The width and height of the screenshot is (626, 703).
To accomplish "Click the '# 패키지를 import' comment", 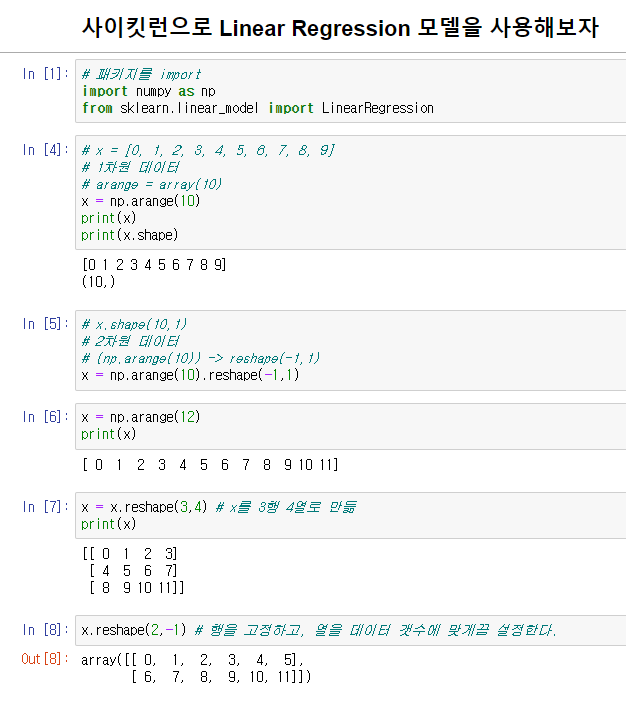I will 141,74.
